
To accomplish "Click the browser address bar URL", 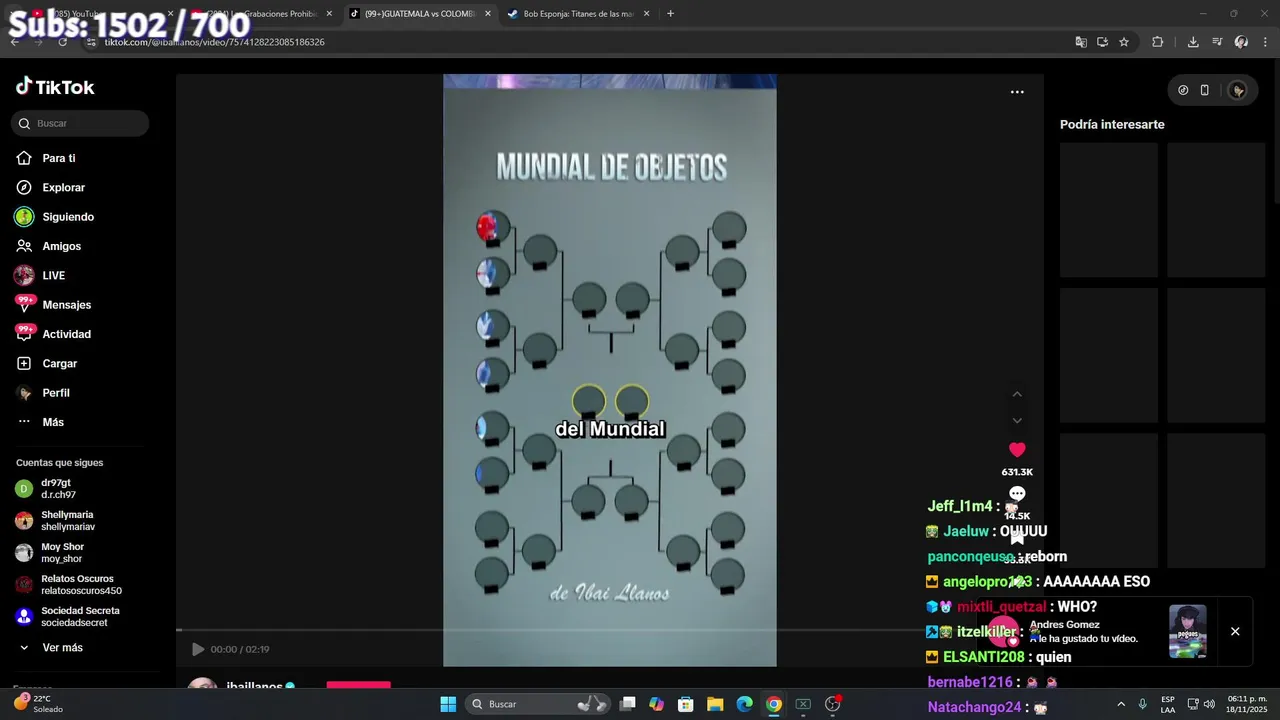I will coord(215,42).
